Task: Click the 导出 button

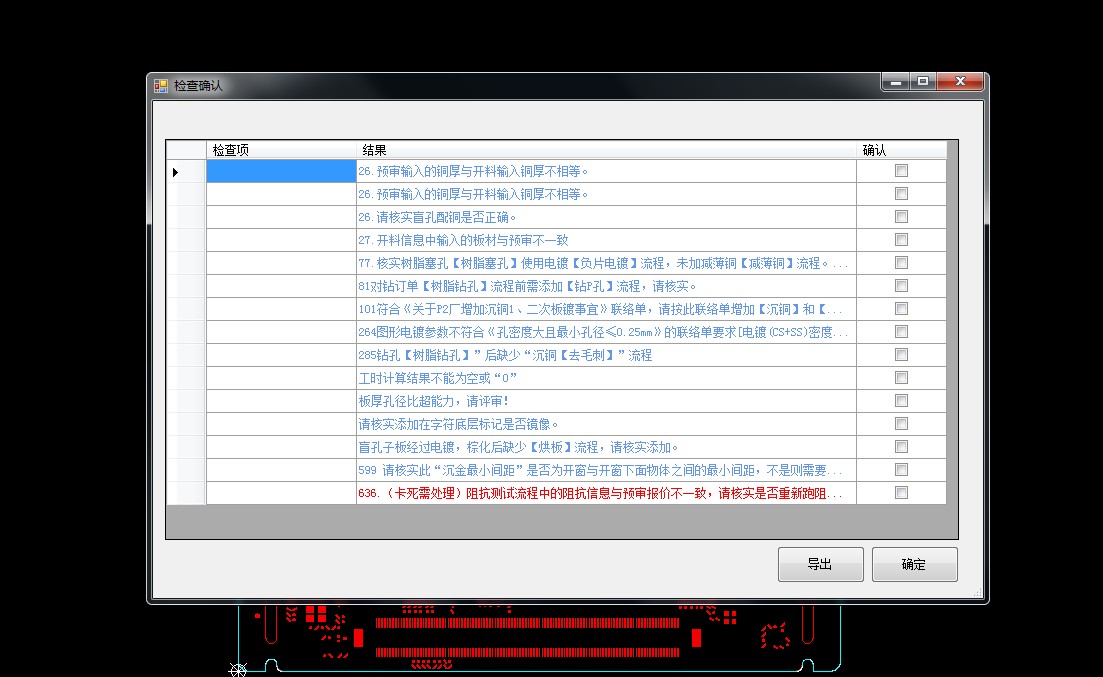Action: coord(820,564)
